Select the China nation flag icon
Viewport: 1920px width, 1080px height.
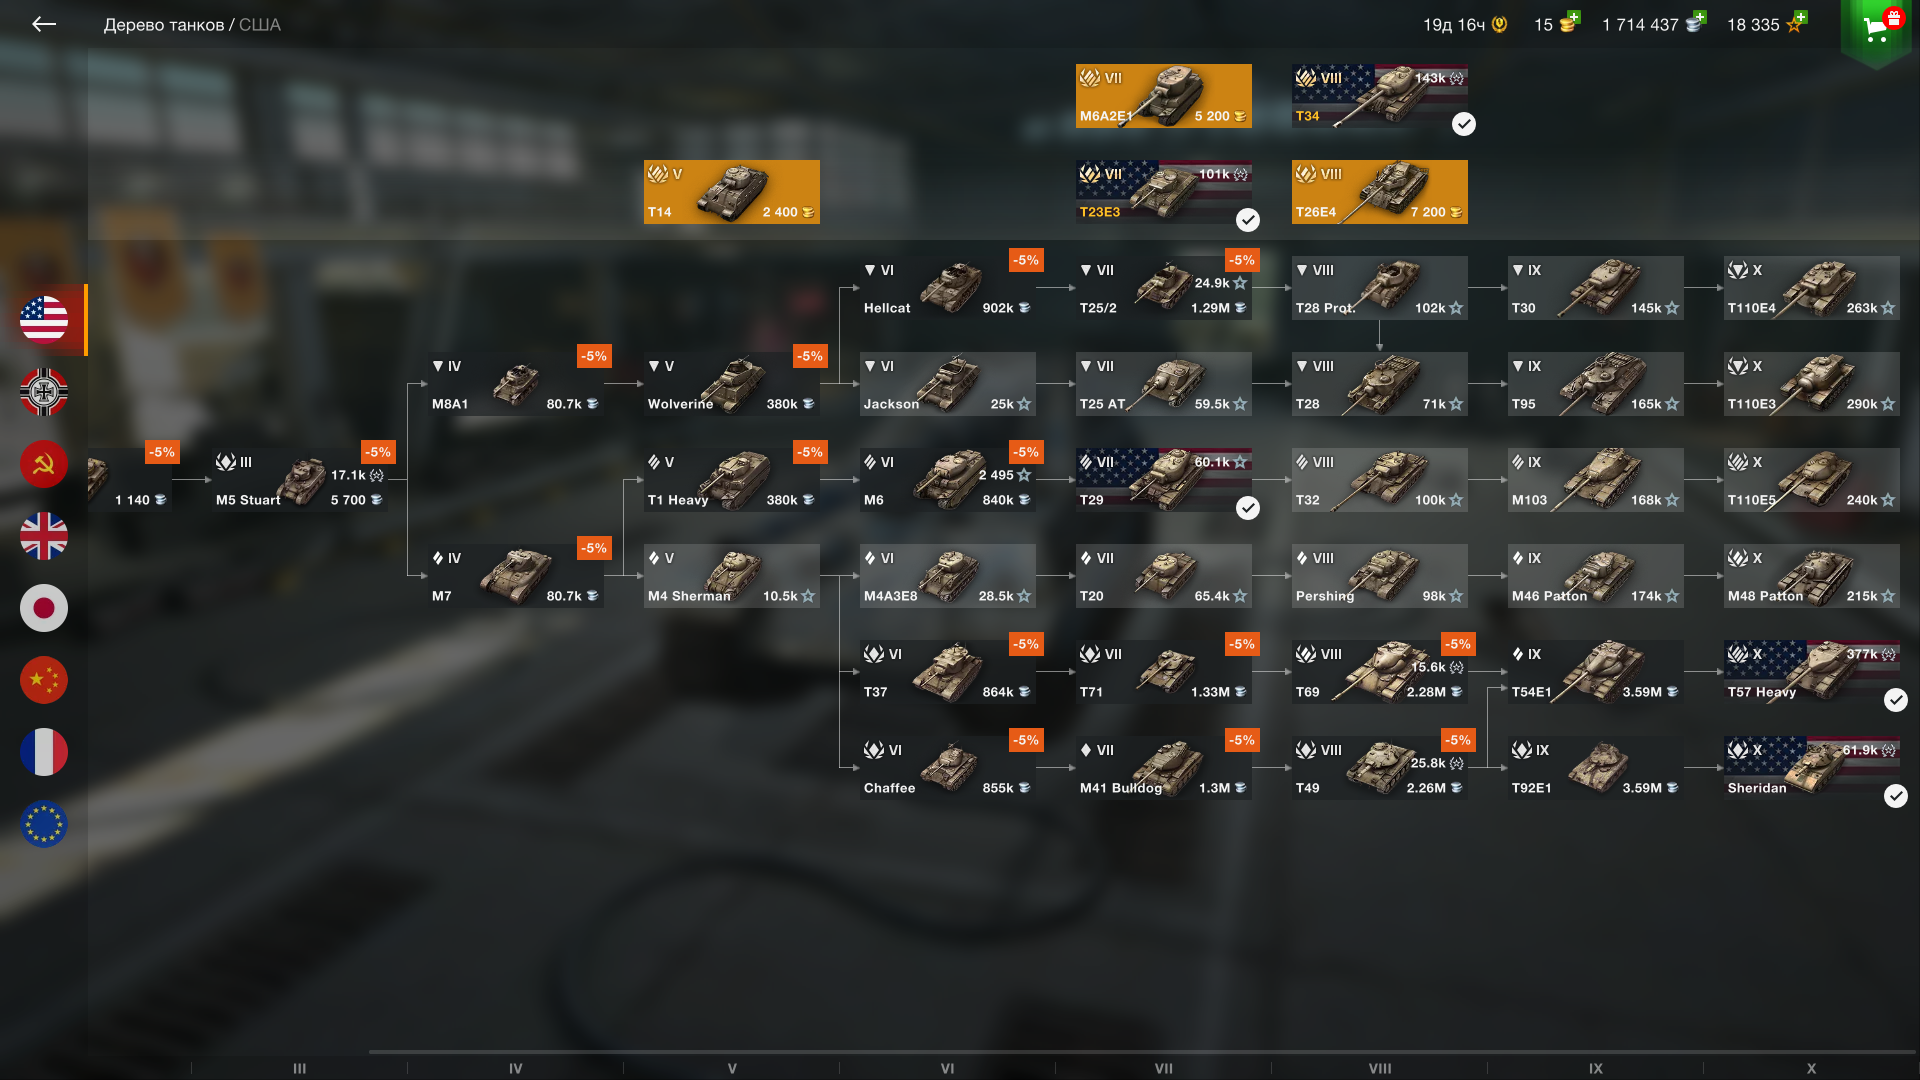pos(44,680)
